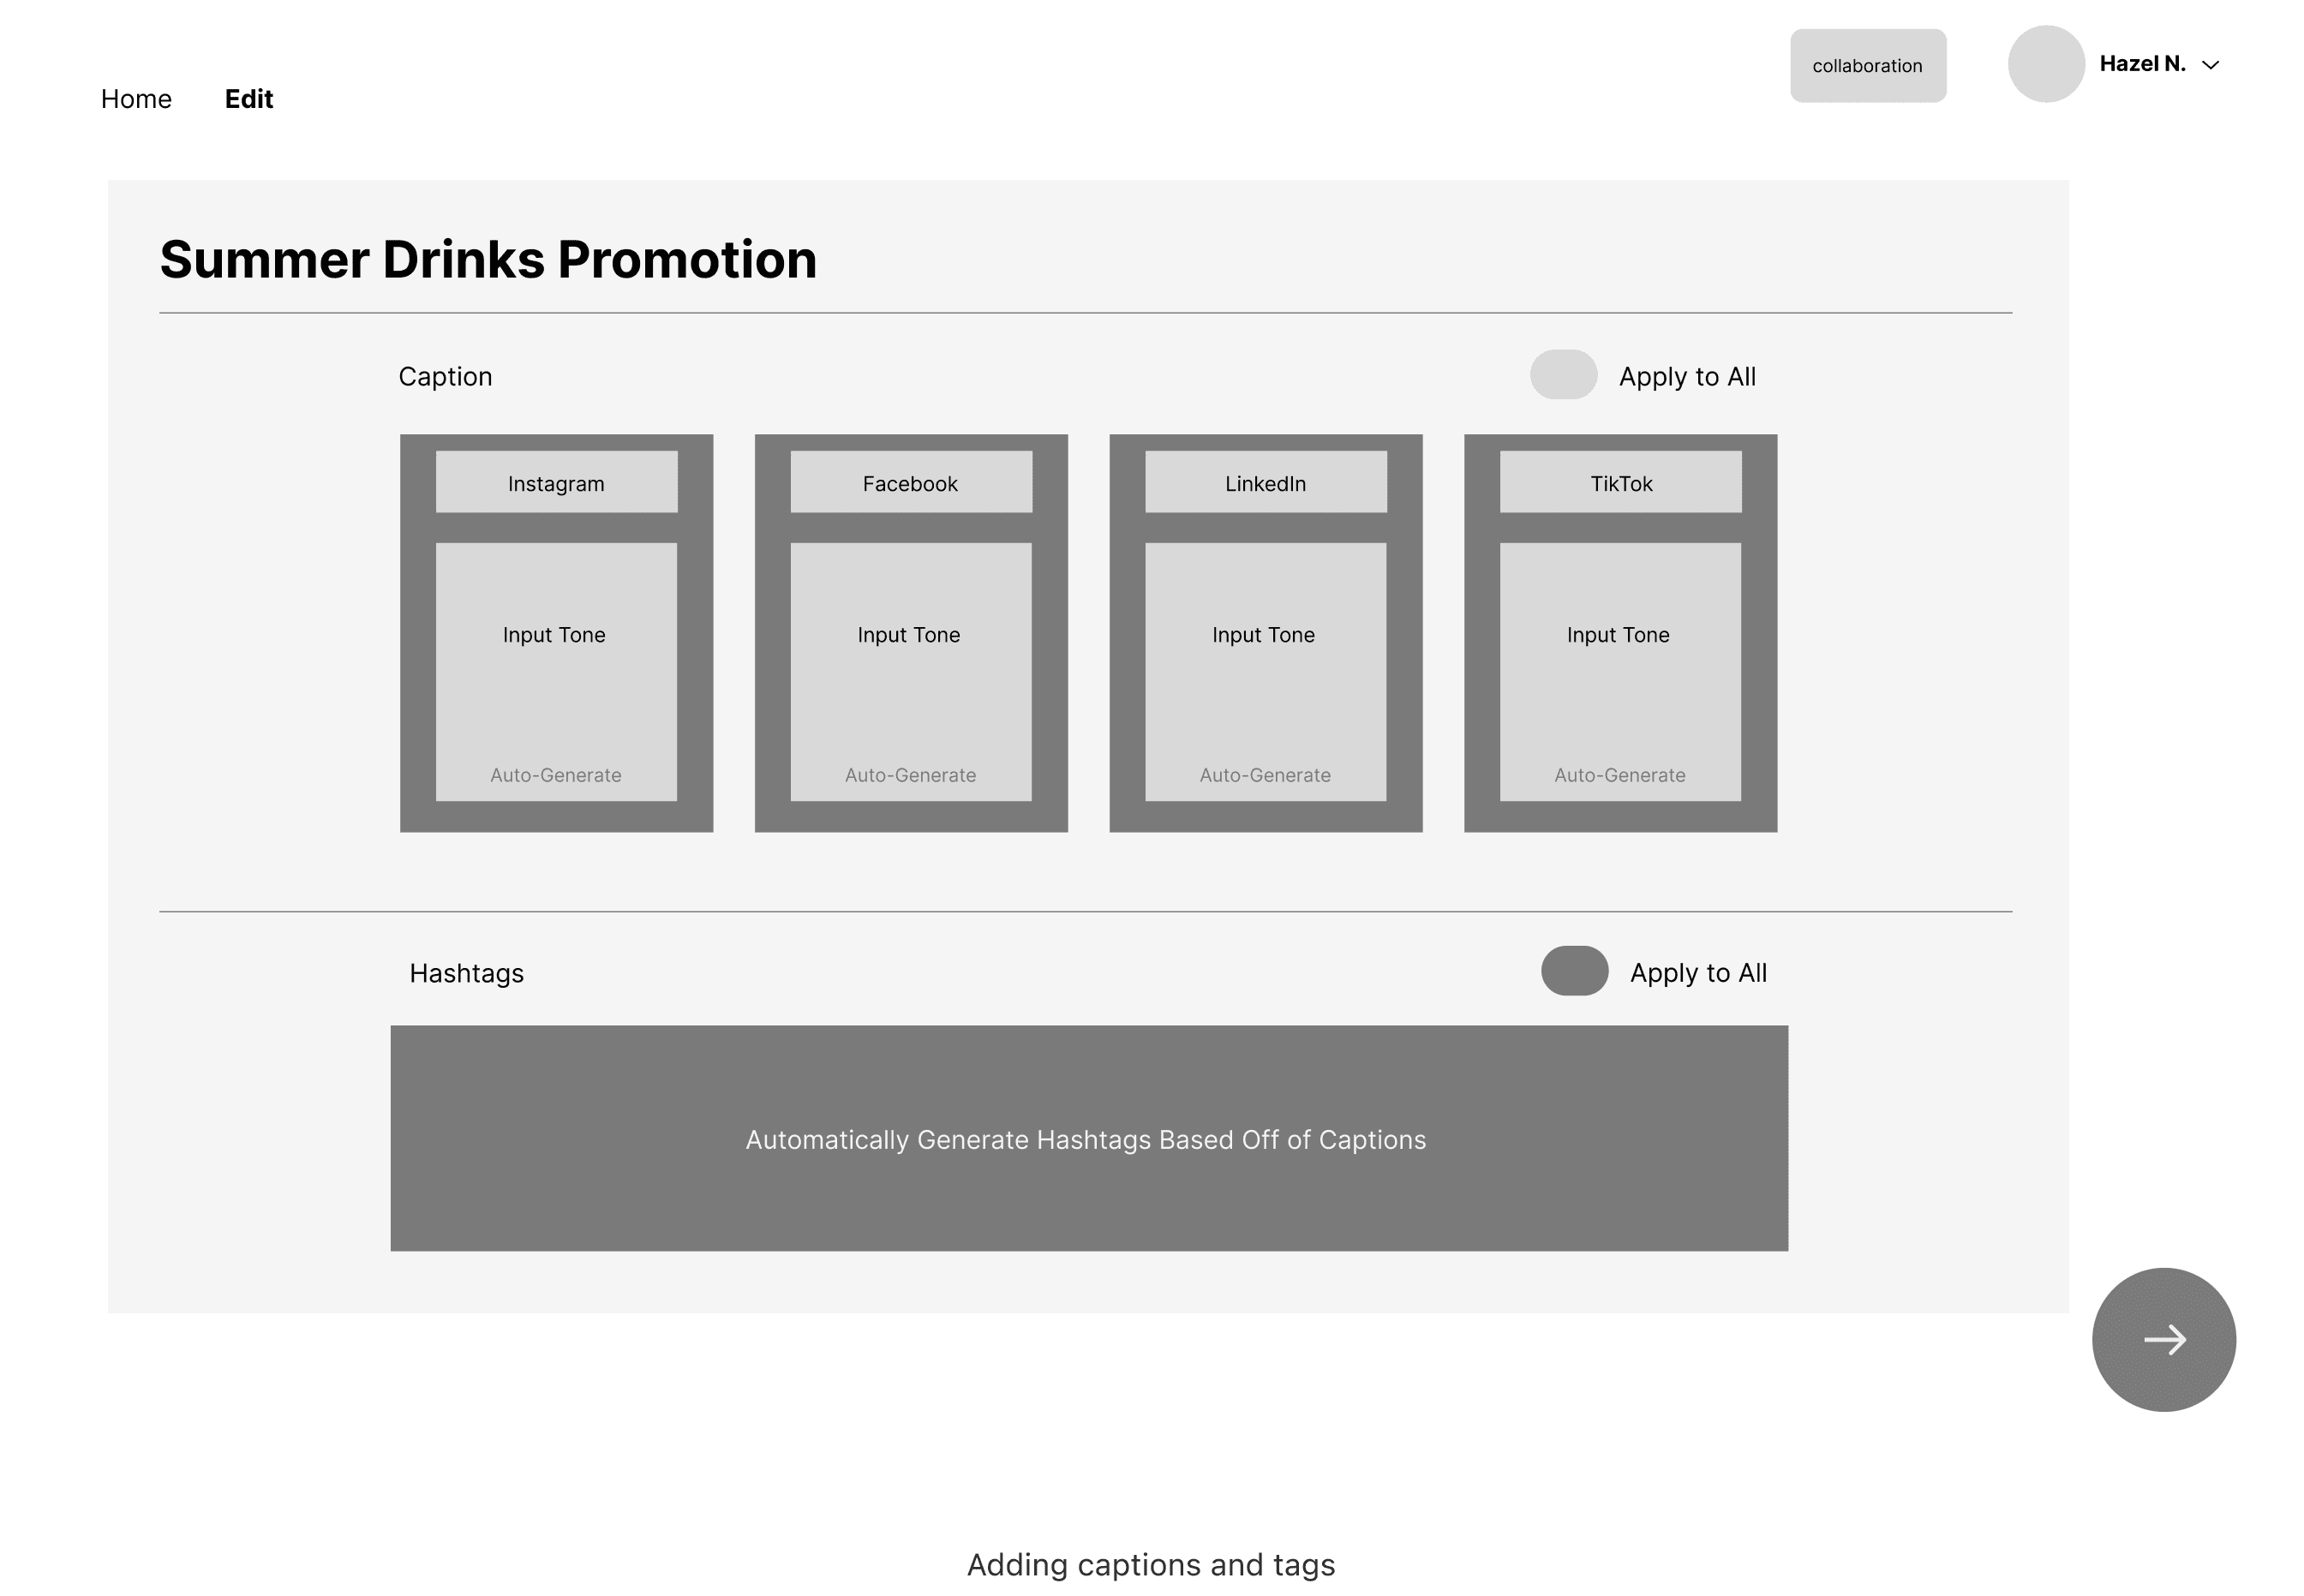Click the user avatar circle
This screenshot has width=2304, height=1596.
pyautogui.click(x=2045, y=64)
